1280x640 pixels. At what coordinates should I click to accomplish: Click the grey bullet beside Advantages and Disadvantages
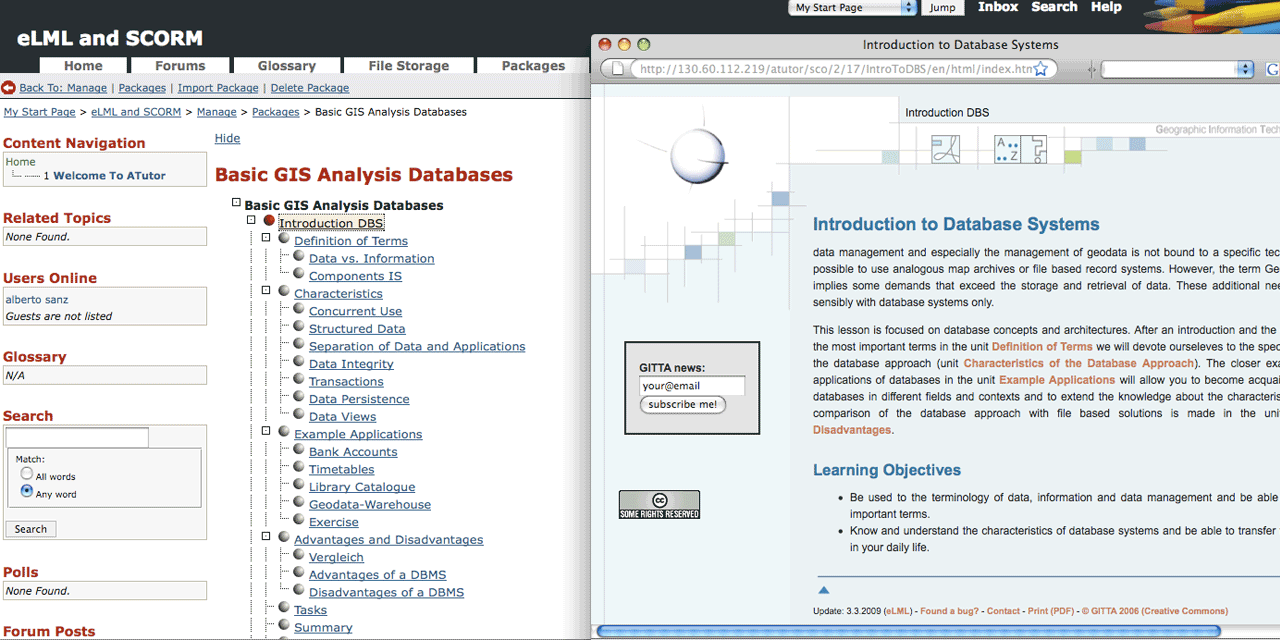(x=284, y=537)
